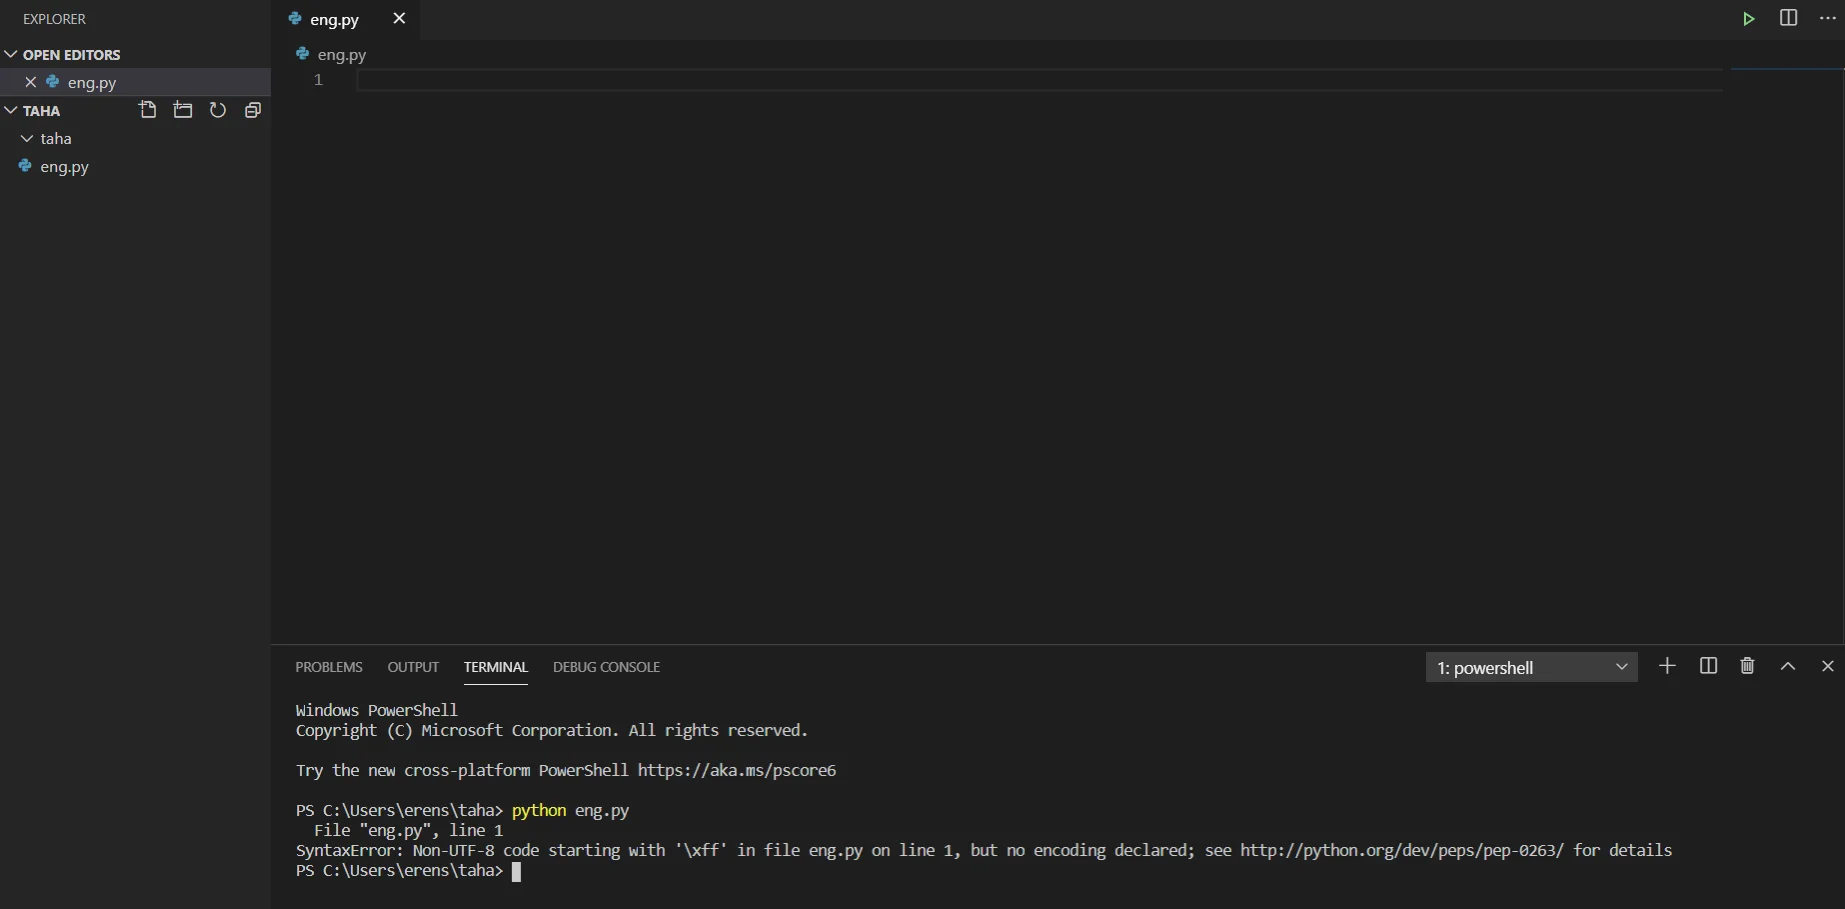Collapse the OPEN EDITORS section
The height and width of the screenshot is (909, 1845).
[12, 55]
